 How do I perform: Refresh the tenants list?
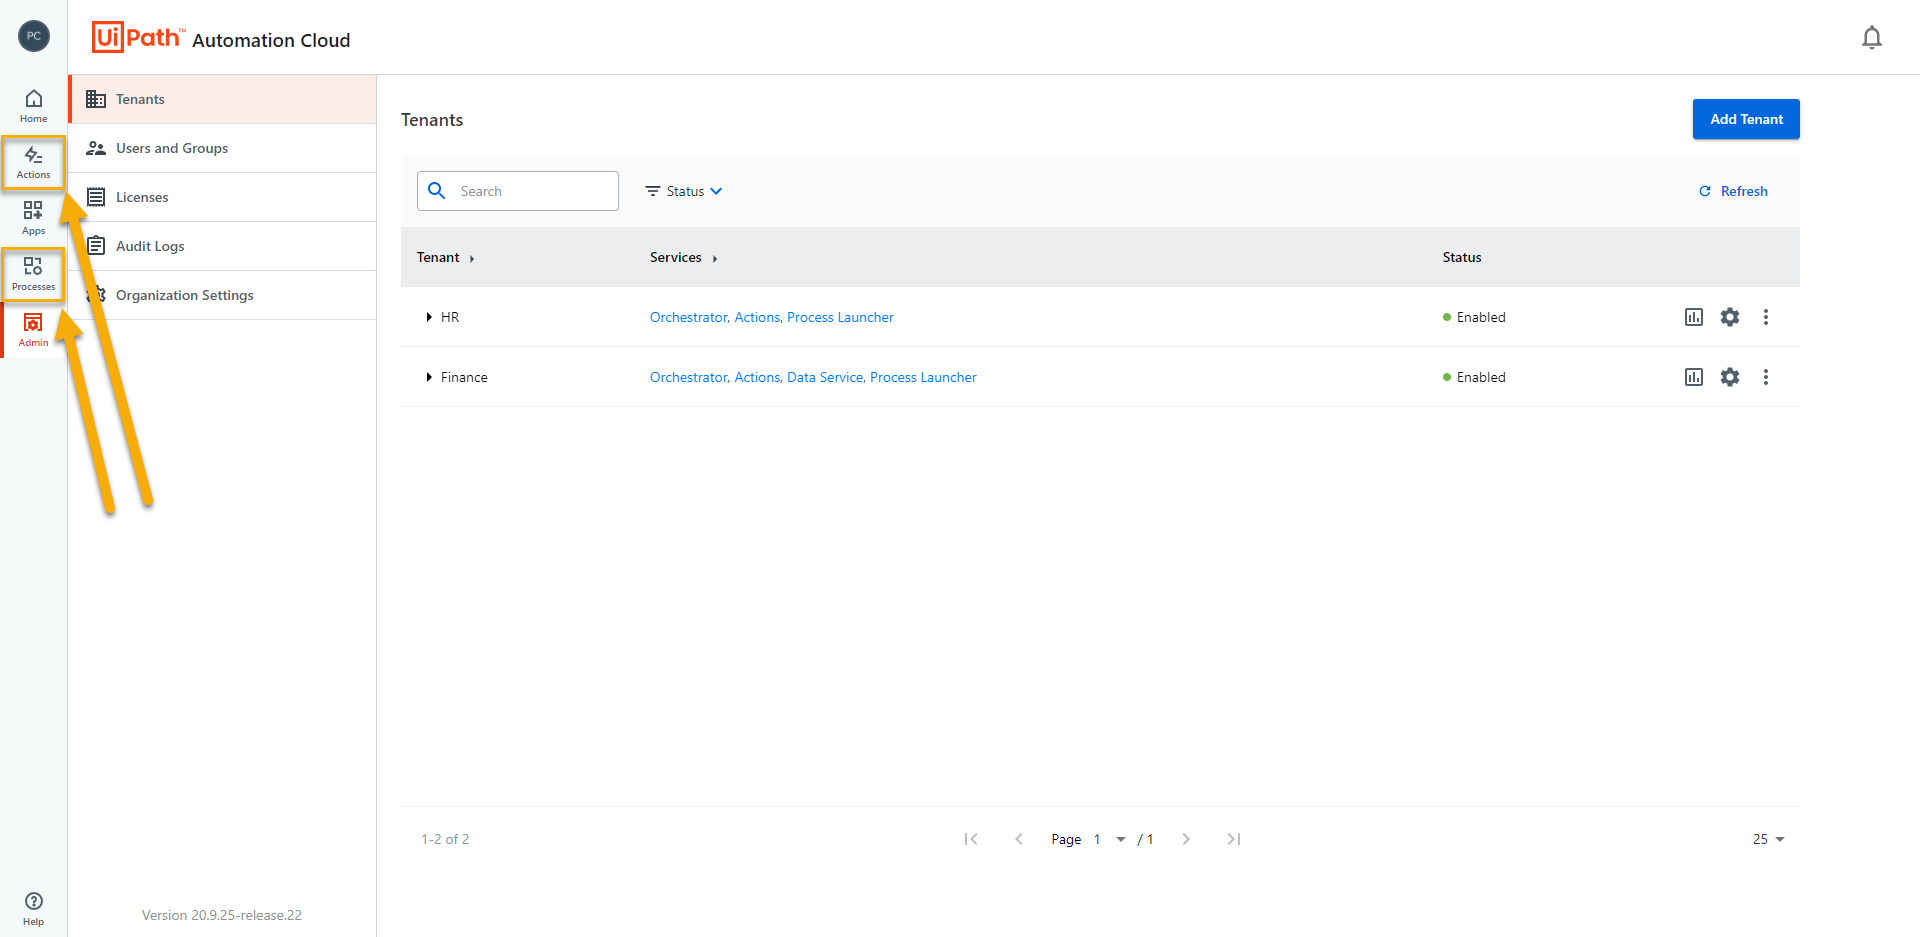(1733, 191)
